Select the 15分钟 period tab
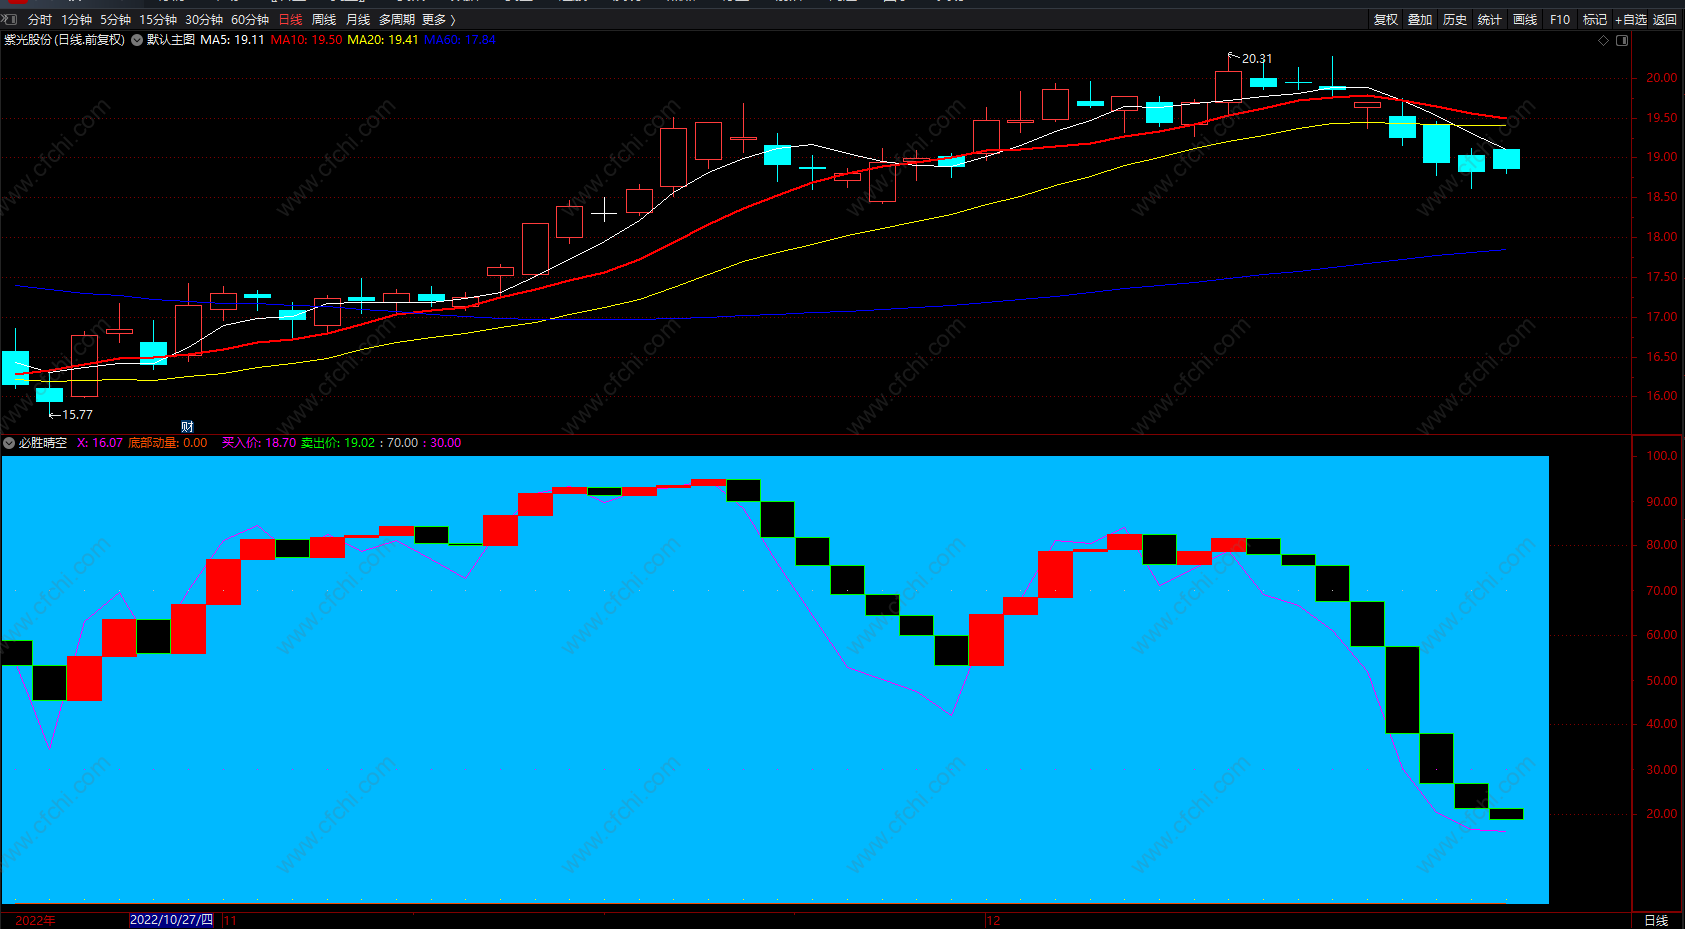The width and height of the screenshot is (1685, 929). 158,20
